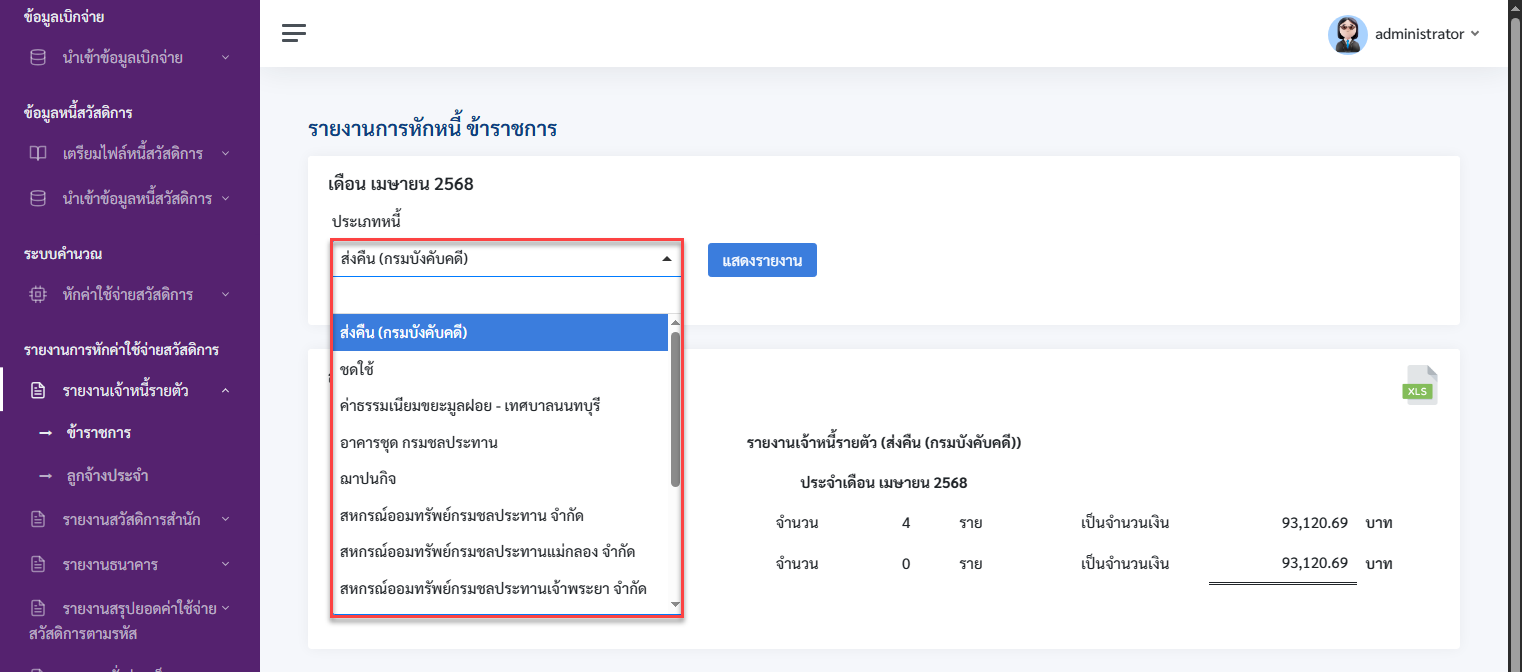1522x672 pixels.
Task: Click the count value 4
Action: (906, 522)
